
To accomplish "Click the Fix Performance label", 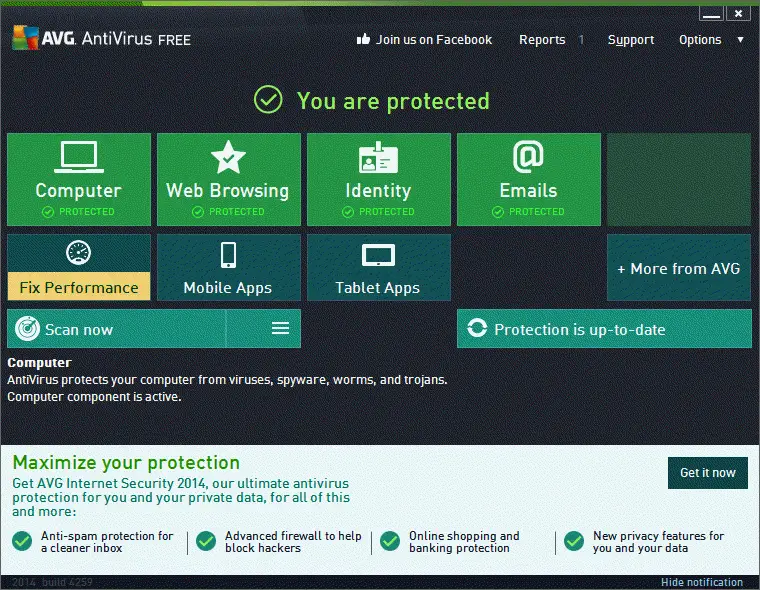I will pos(79,287).
